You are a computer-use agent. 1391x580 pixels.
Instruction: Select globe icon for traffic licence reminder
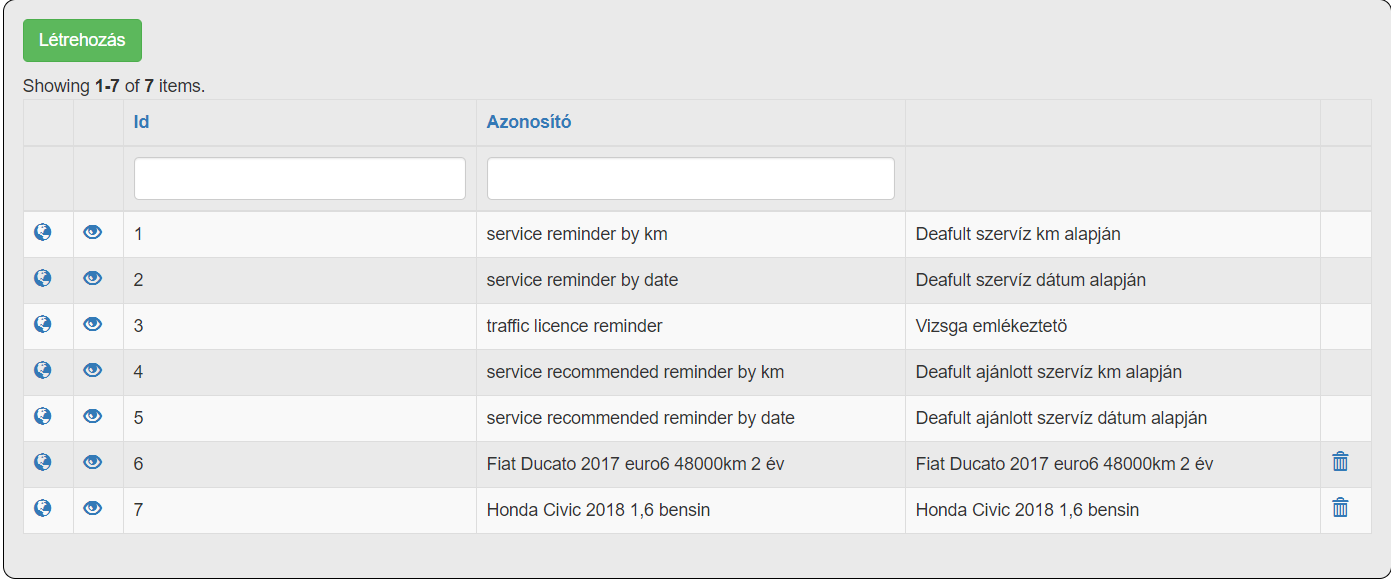[43, 324]
